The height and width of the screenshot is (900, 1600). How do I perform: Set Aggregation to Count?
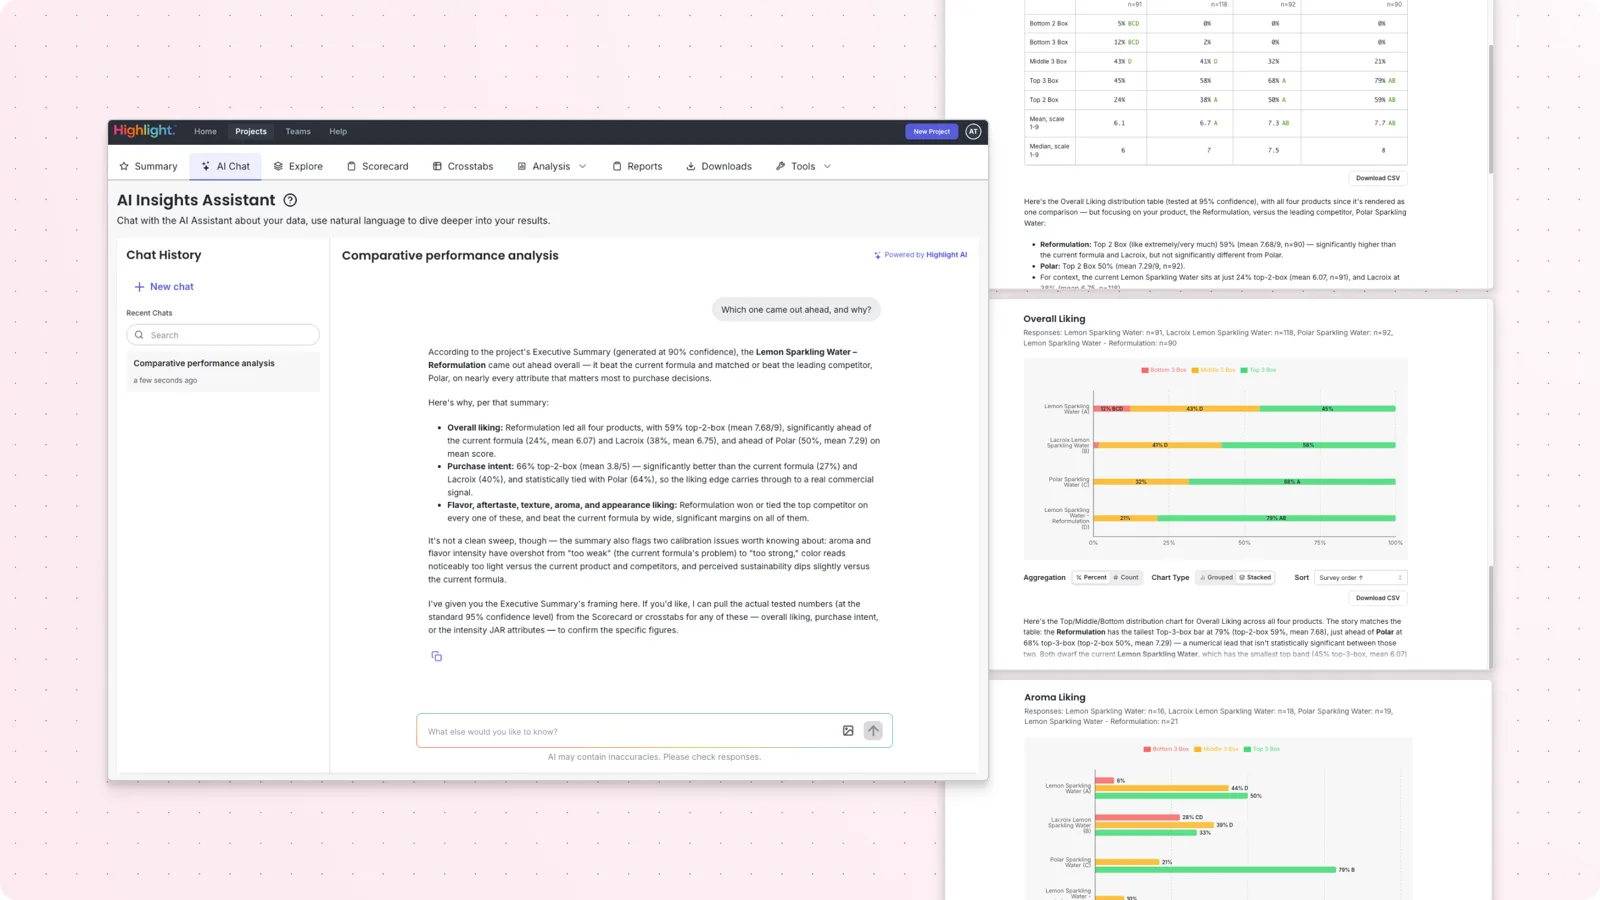pyautogui.click(x=1126, y=577)
